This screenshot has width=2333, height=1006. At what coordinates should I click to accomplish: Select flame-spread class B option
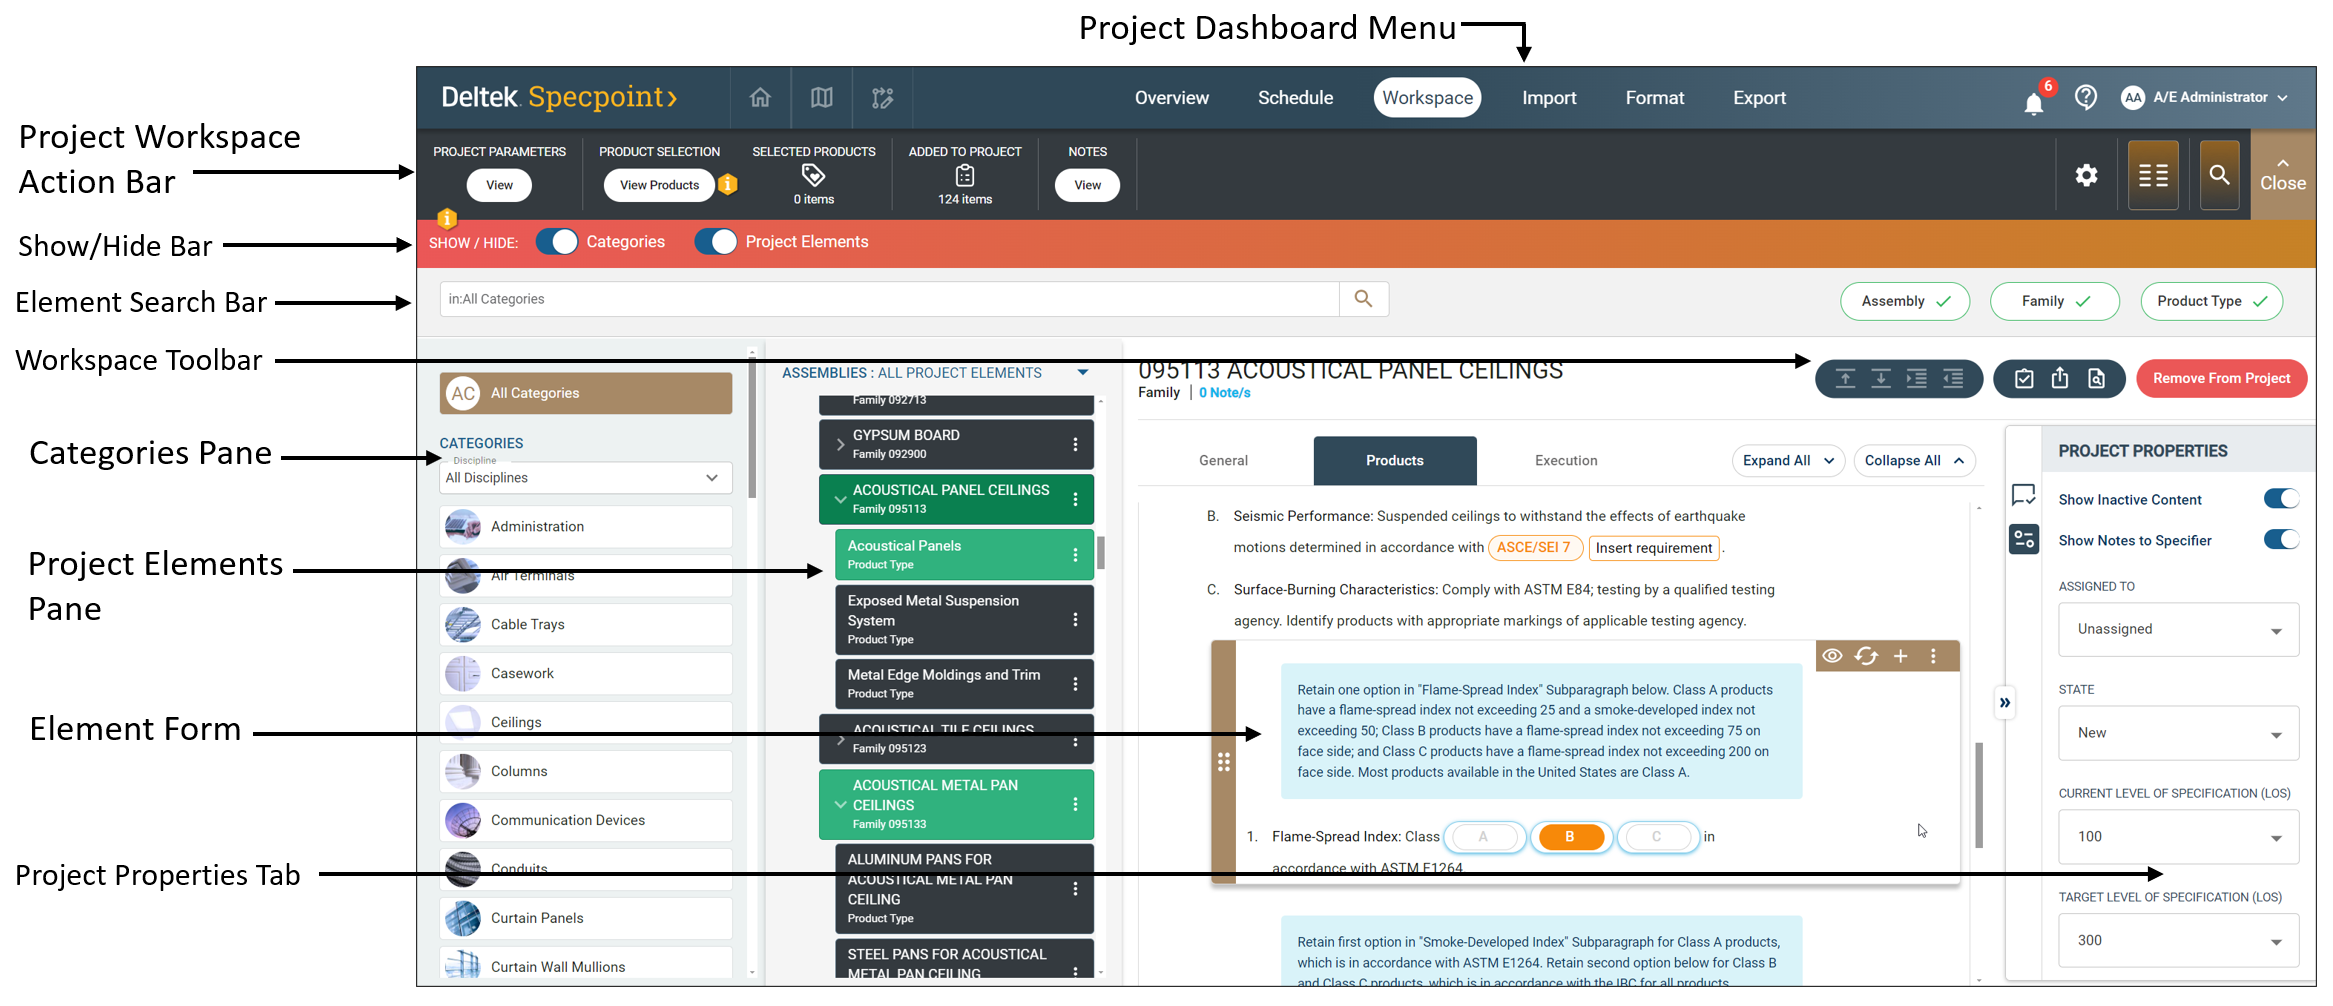pyautogui.click(x=1569, y=837)
